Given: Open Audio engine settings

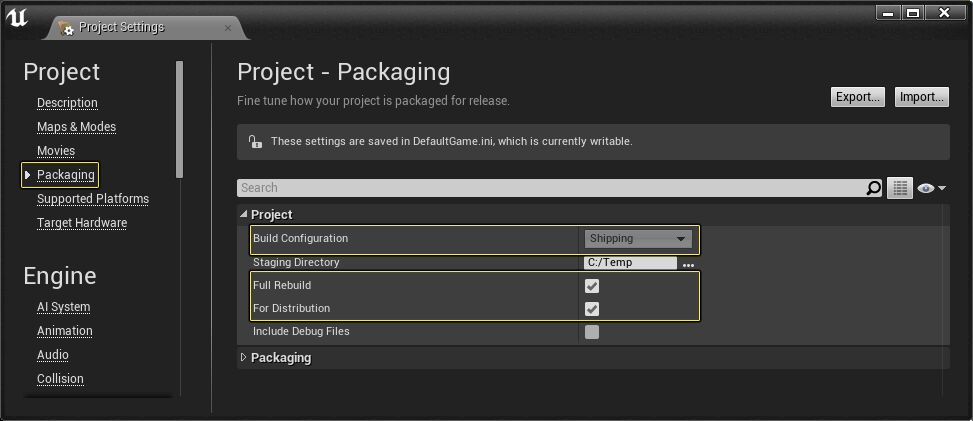Looking at the screenshot, I should coord(53,355).
